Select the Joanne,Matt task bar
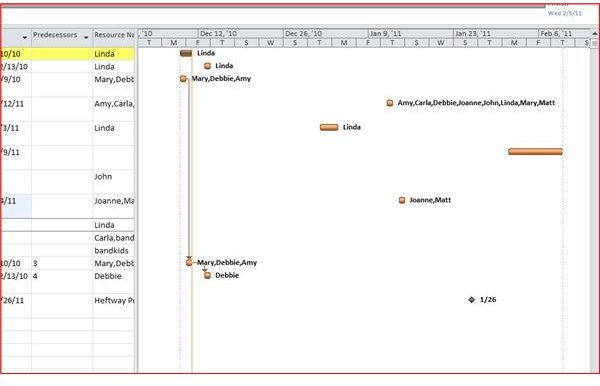The image size is (600, 386). click(402, 200)
